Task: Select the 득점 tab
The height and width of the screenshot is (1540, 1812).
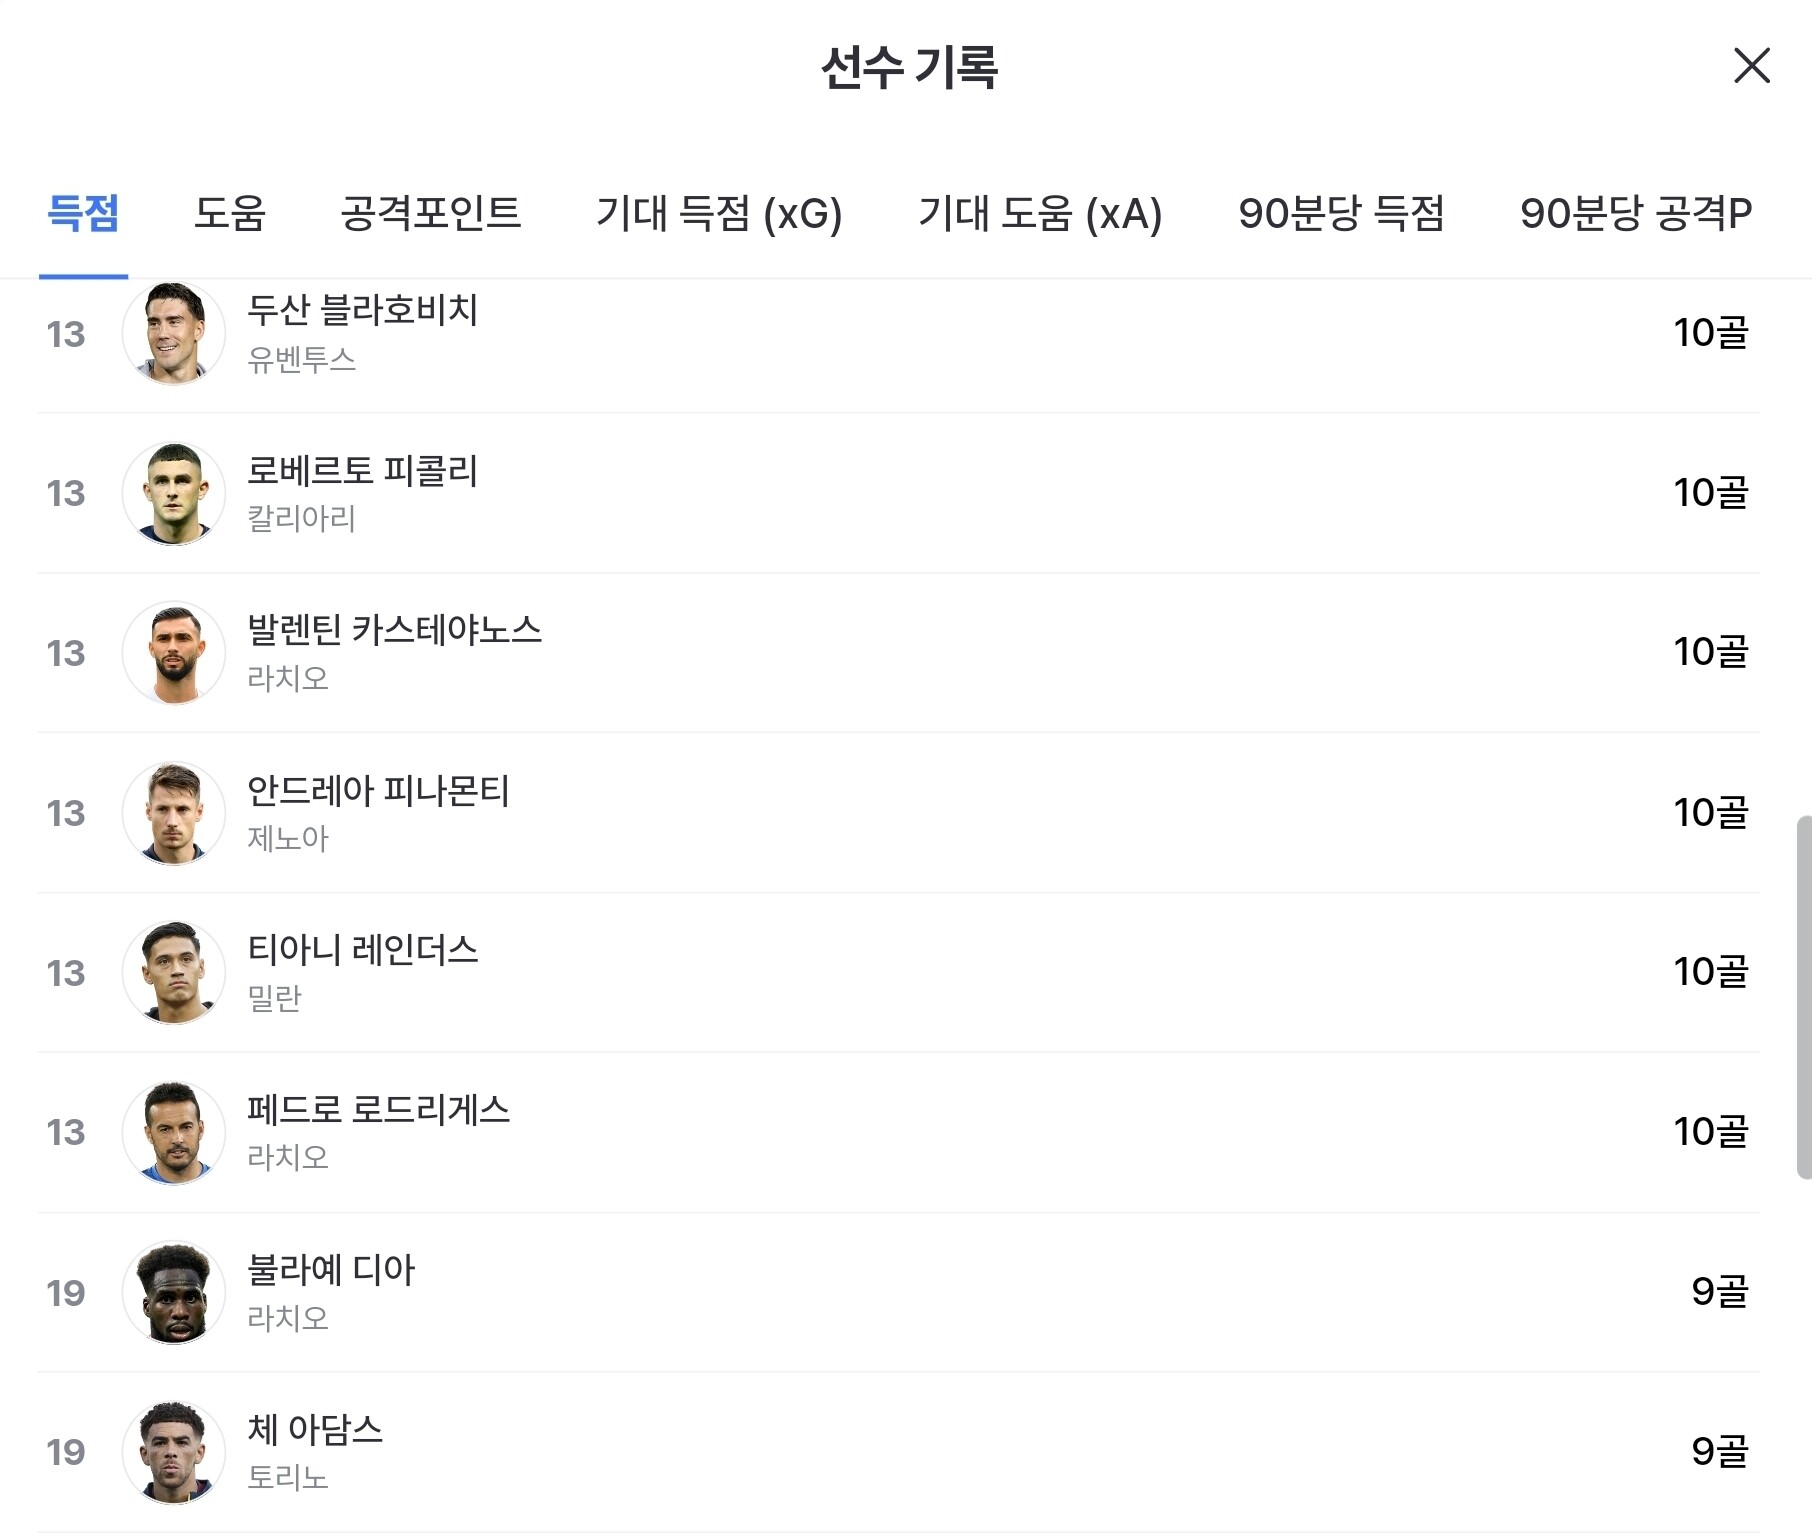Action: [x=83, y=213]
